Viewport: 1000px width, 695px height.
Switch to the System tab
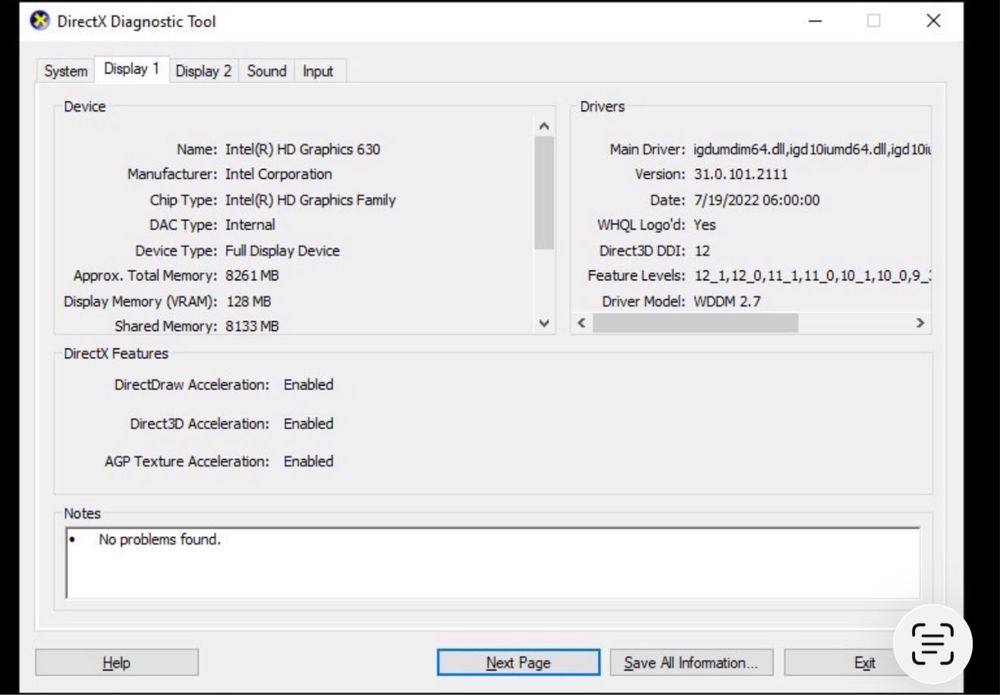66,71
